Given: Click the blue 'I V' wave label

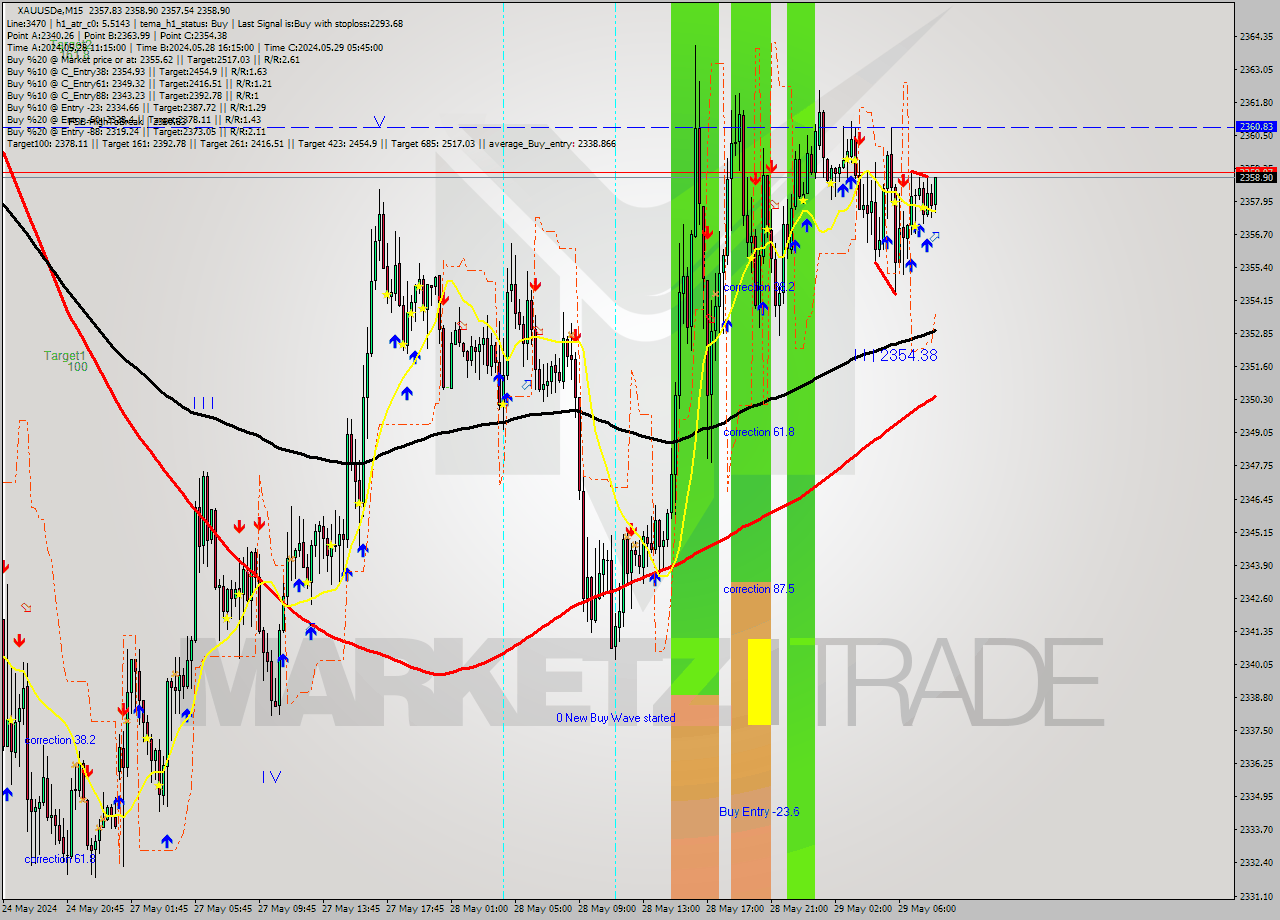Looking at the screenshot, I should (x=271, y=776).
